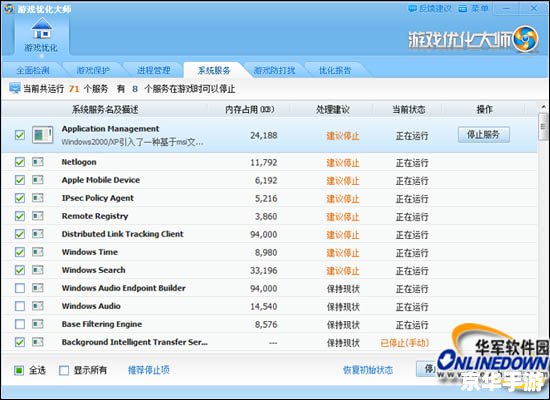The image size is (550, 400).
Task: Select the Netlogon service name
Action: tap(79, 162)
